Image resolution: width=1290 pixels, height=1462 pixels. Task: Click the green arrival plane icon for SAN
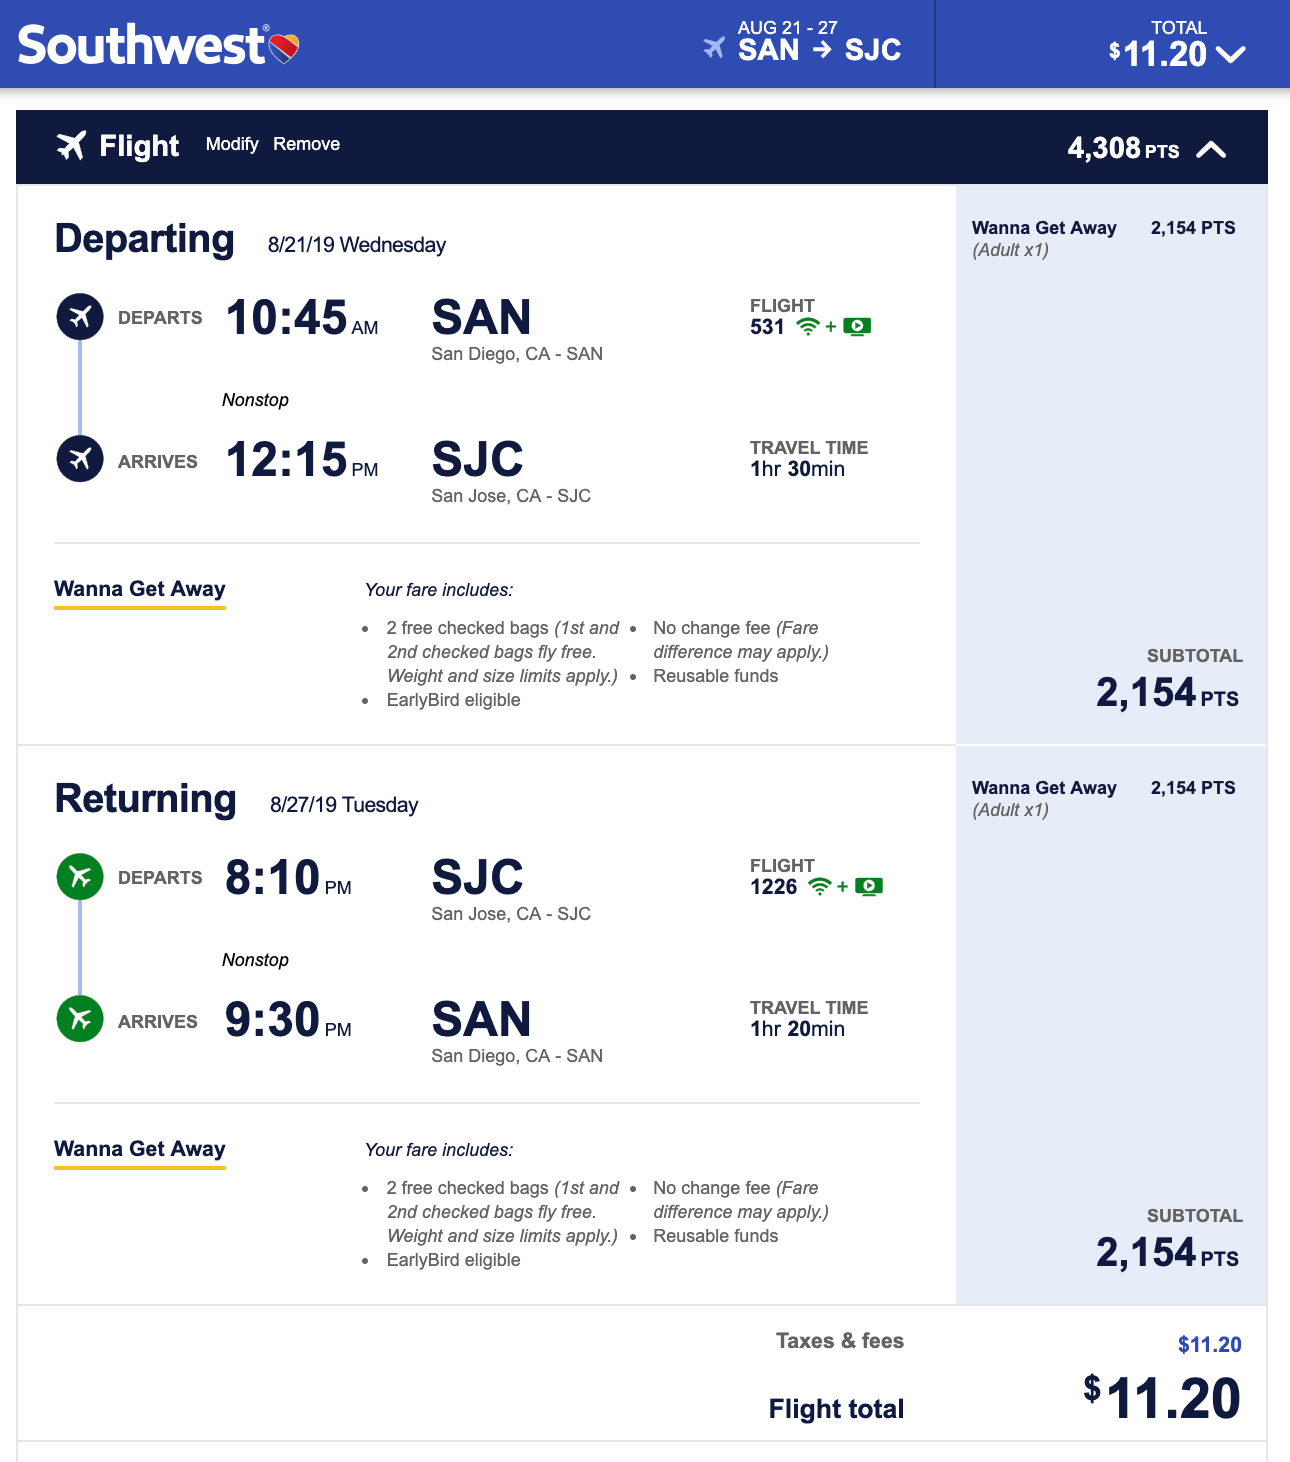80,1019
